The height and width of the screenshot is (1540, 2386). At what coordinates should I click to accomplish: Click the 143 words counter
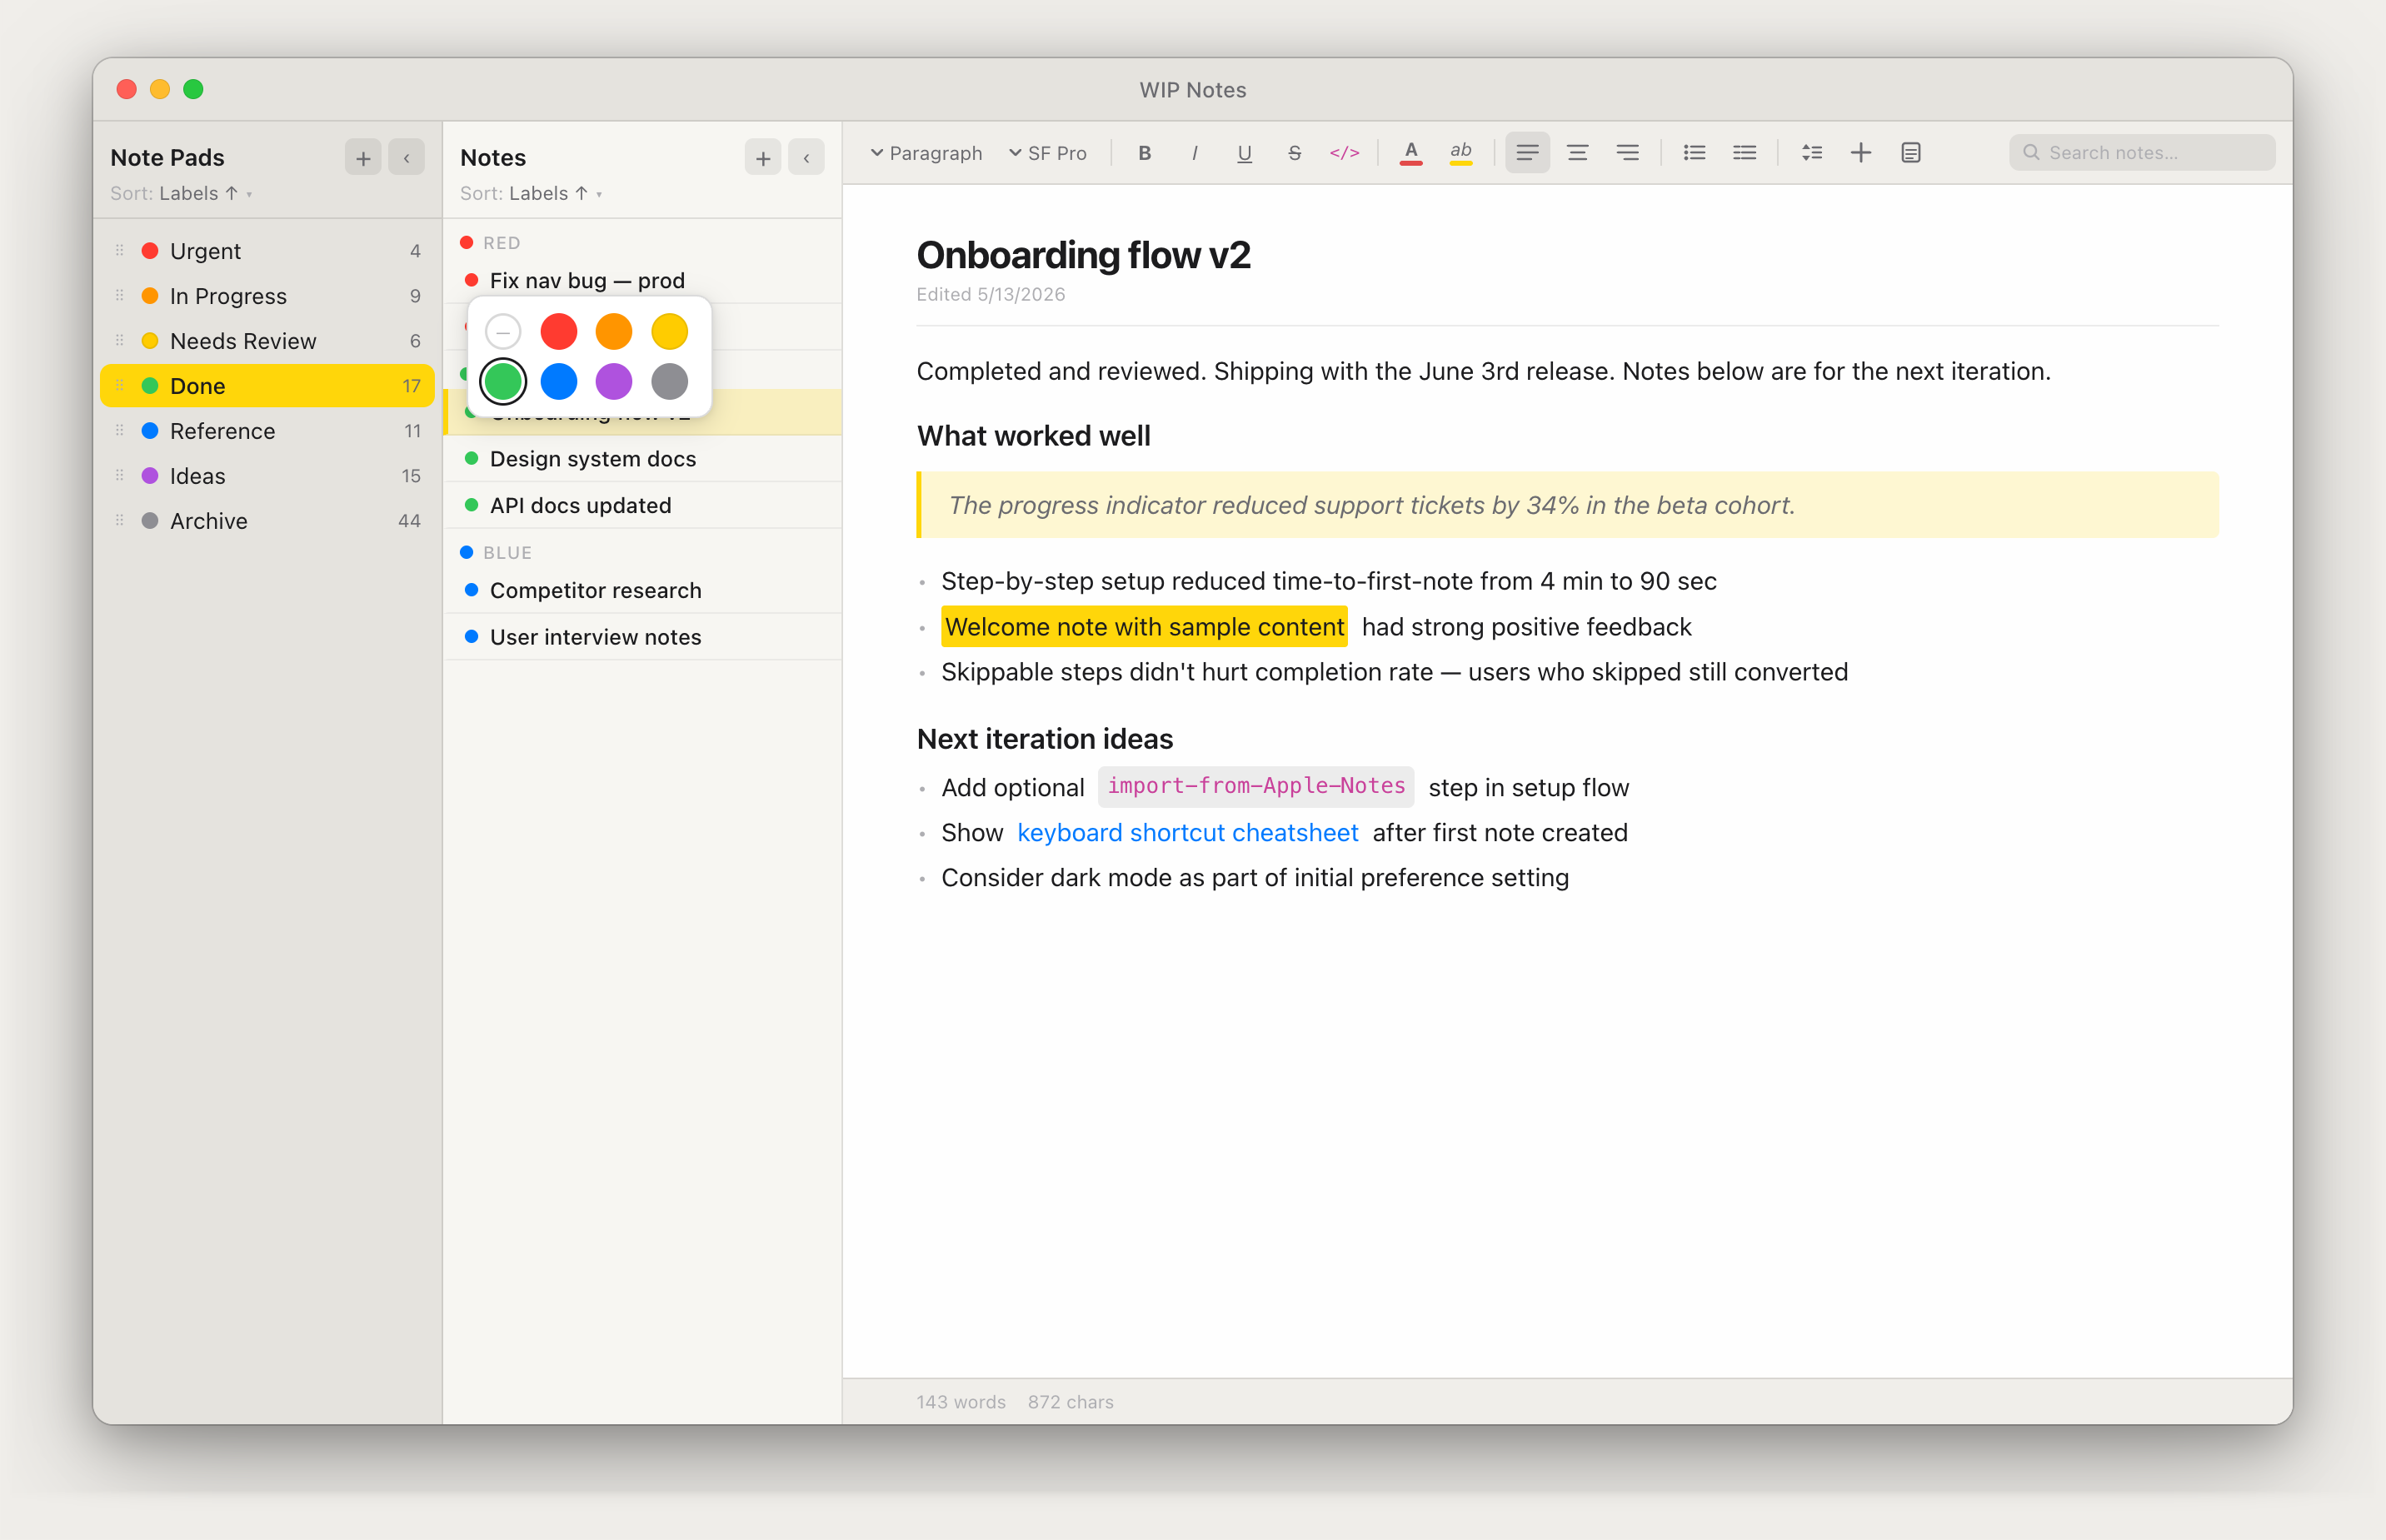[x=961, y=1402]
